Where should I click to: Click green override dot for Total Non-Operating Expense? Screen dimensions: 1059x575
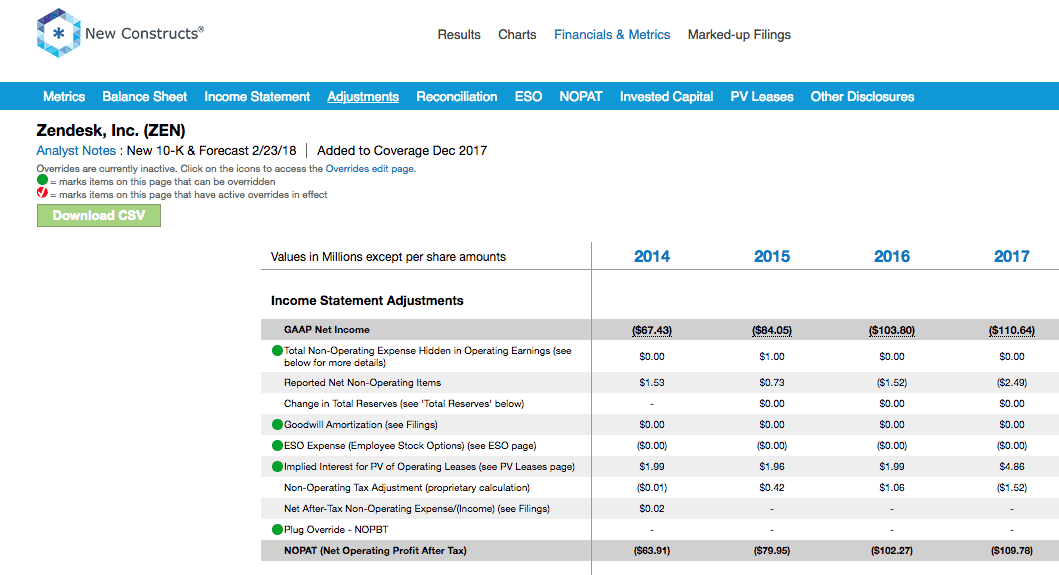click(277, 351)
